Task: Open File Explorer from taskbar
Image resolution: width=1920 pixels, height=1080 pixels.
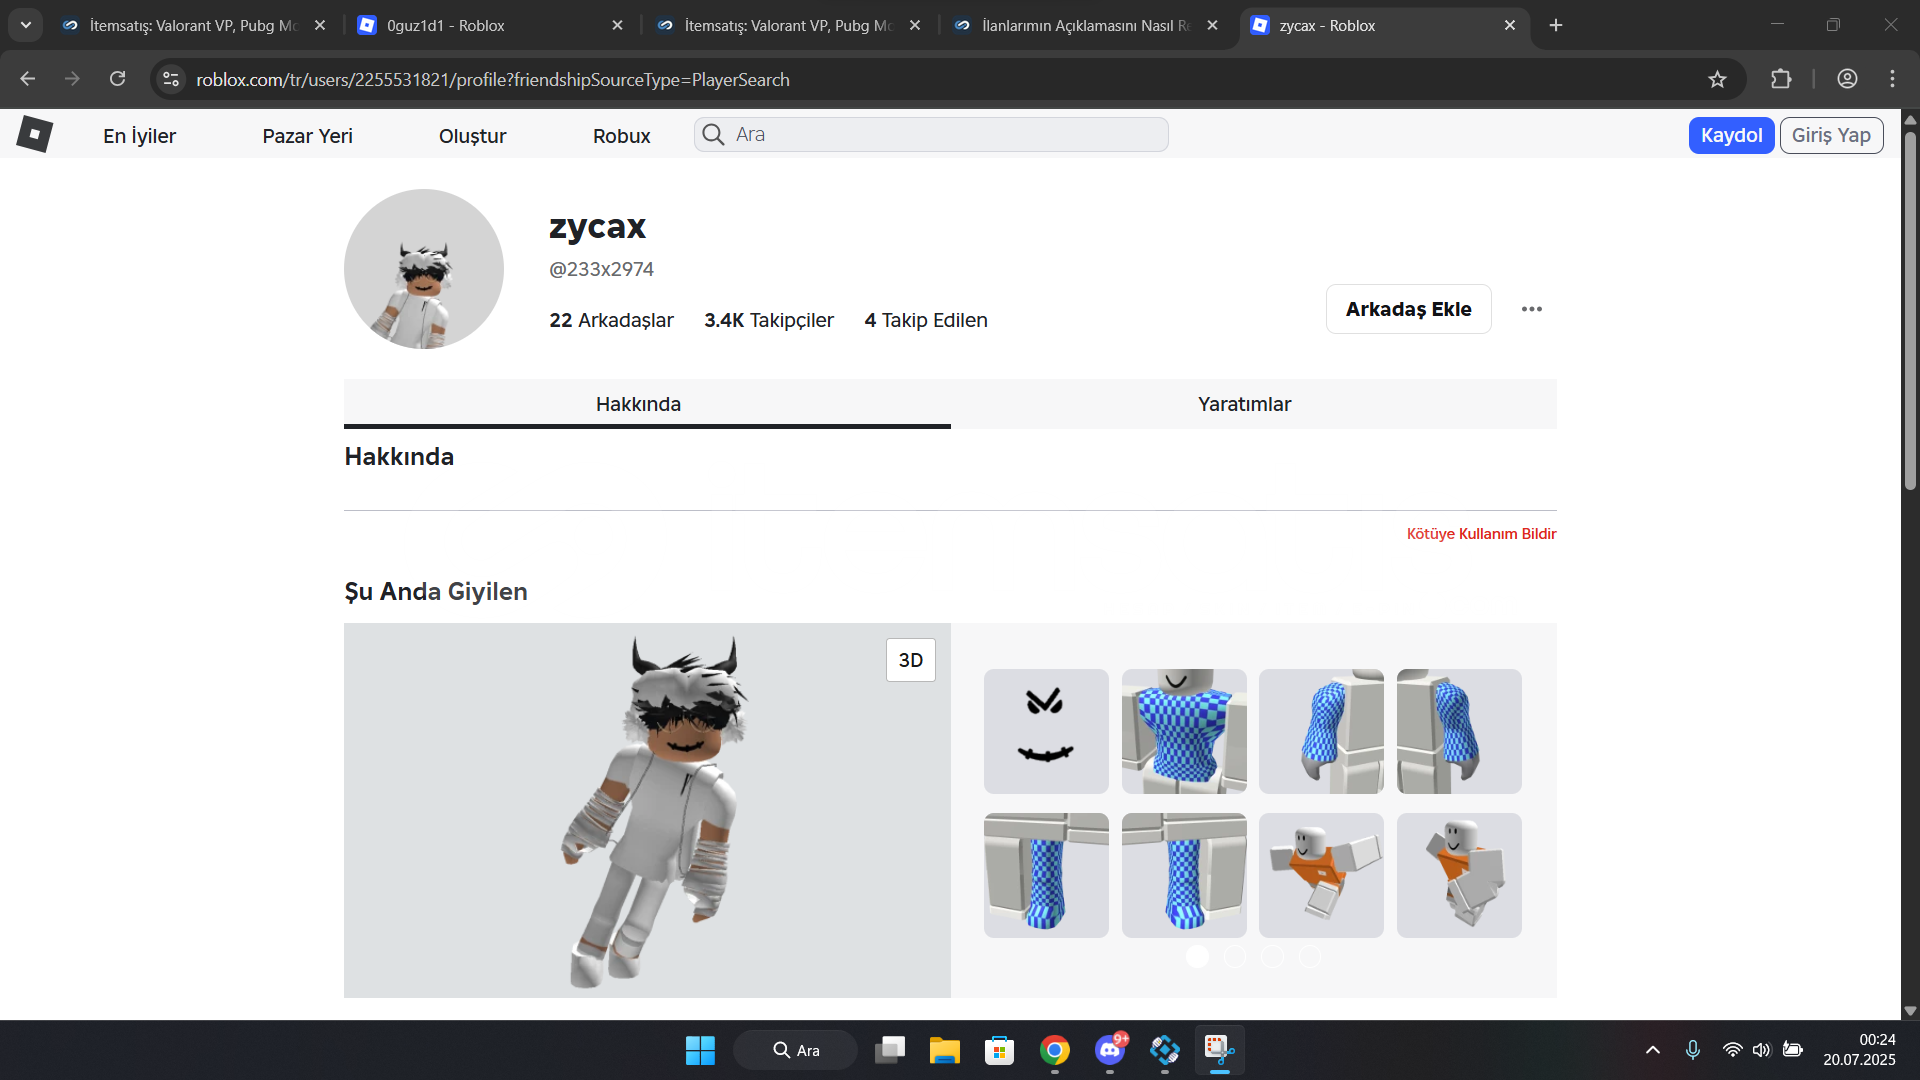Action: pos(944,1050)
